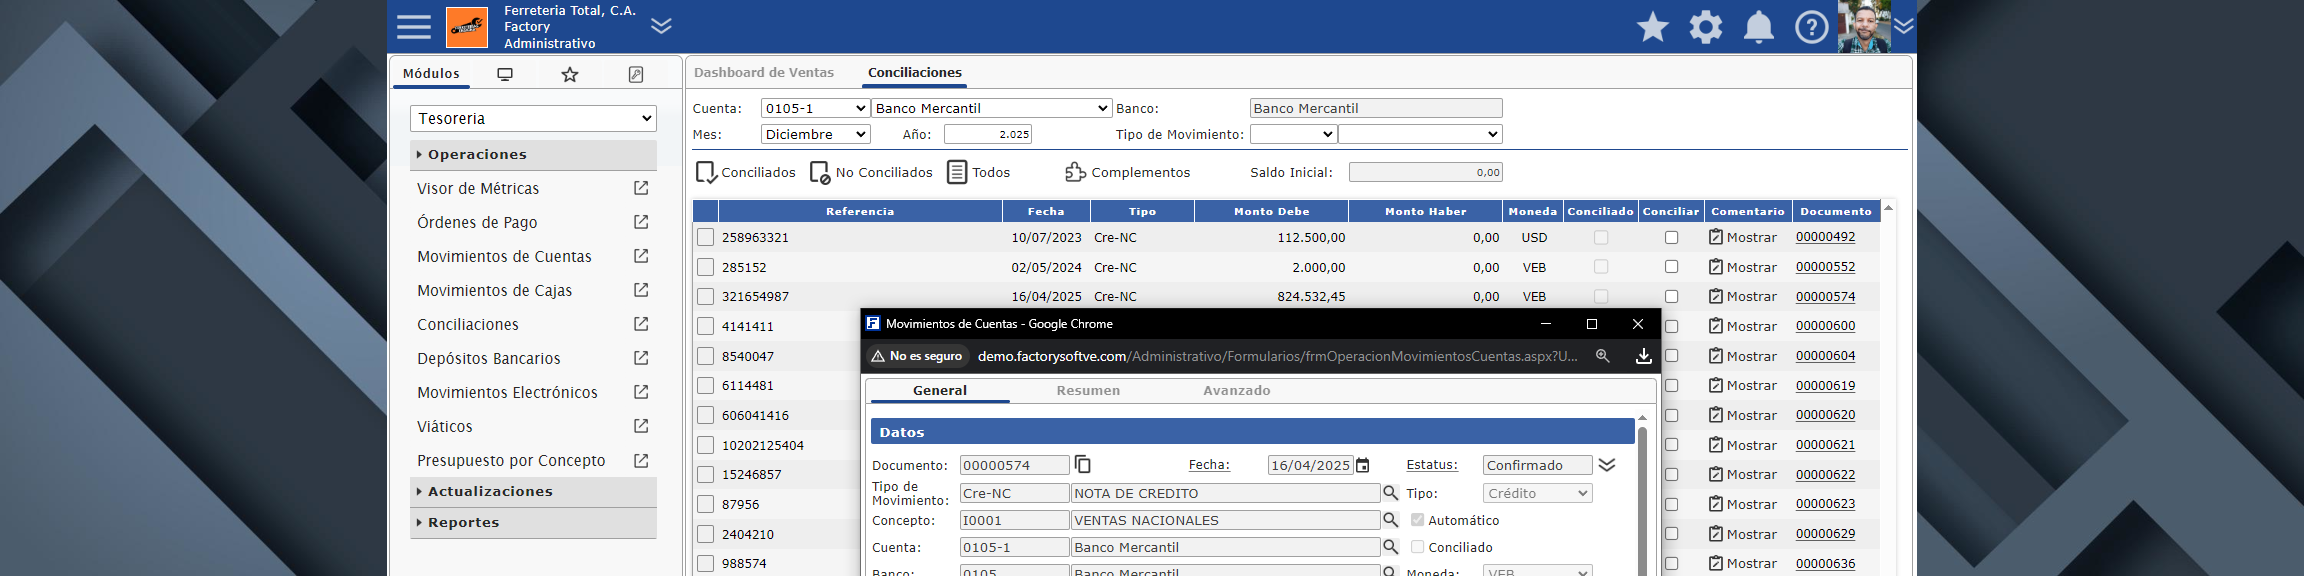This screenshot has height=576, width=2304.
Task: Open document link 00000492
Action: (x=1825, y=237)
